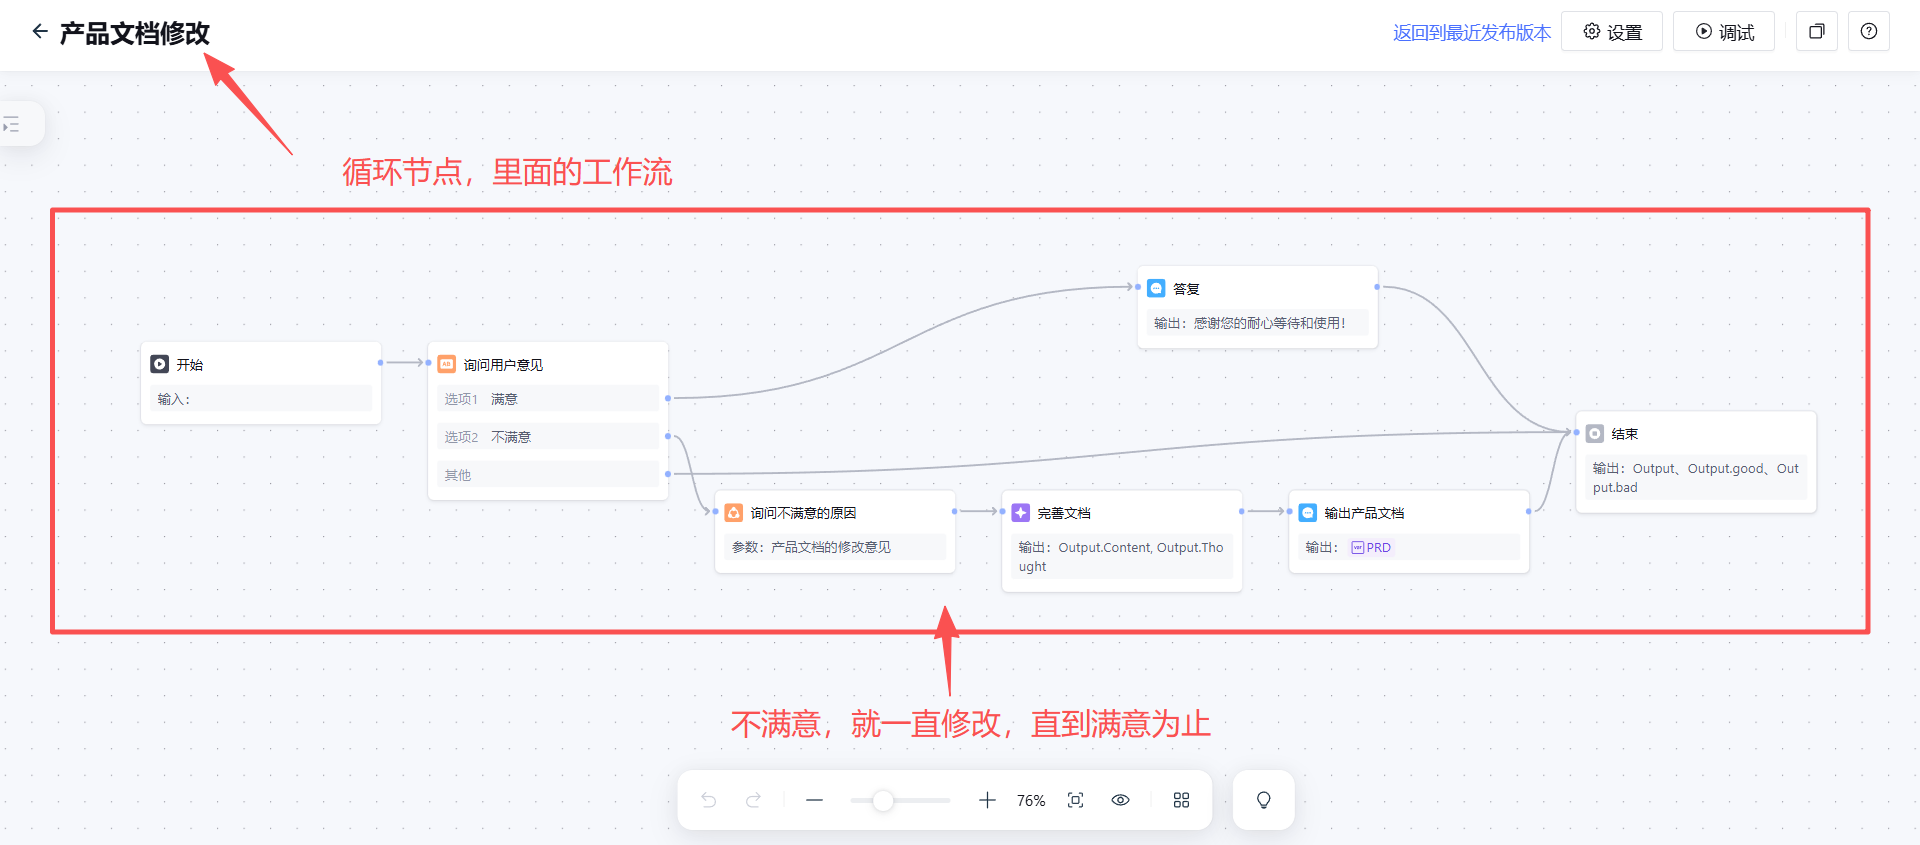Click the 产品文档修改 workflow title

[135, 33]
